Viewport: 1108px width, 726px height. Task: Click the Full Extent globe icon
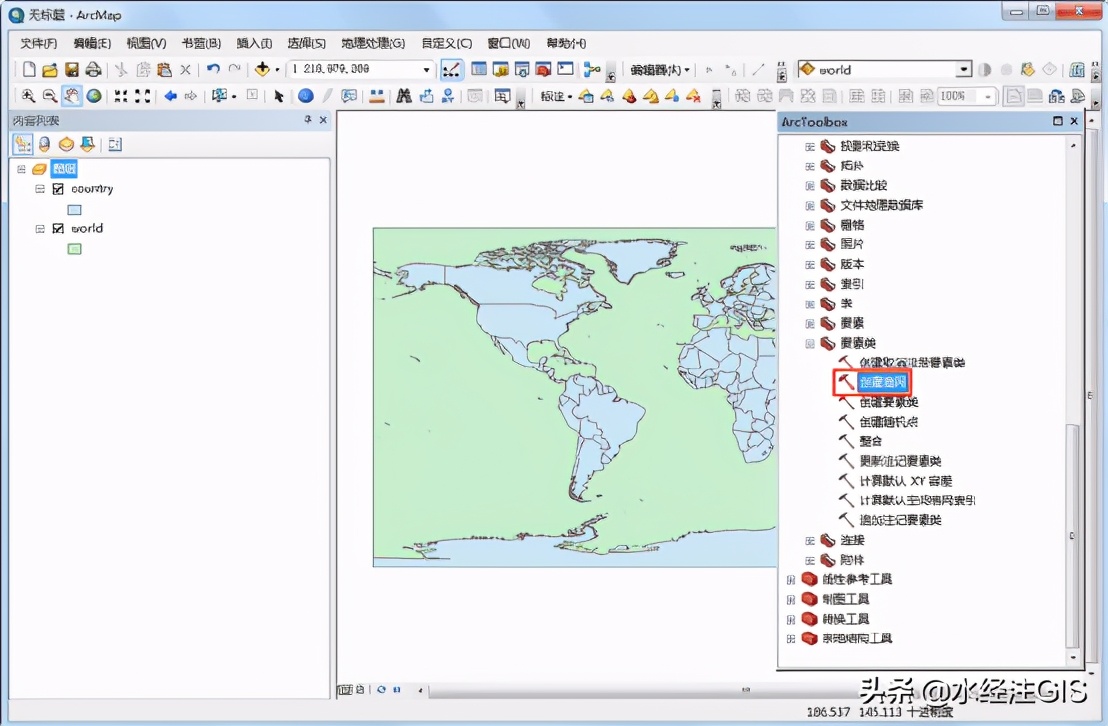point(94,96)
